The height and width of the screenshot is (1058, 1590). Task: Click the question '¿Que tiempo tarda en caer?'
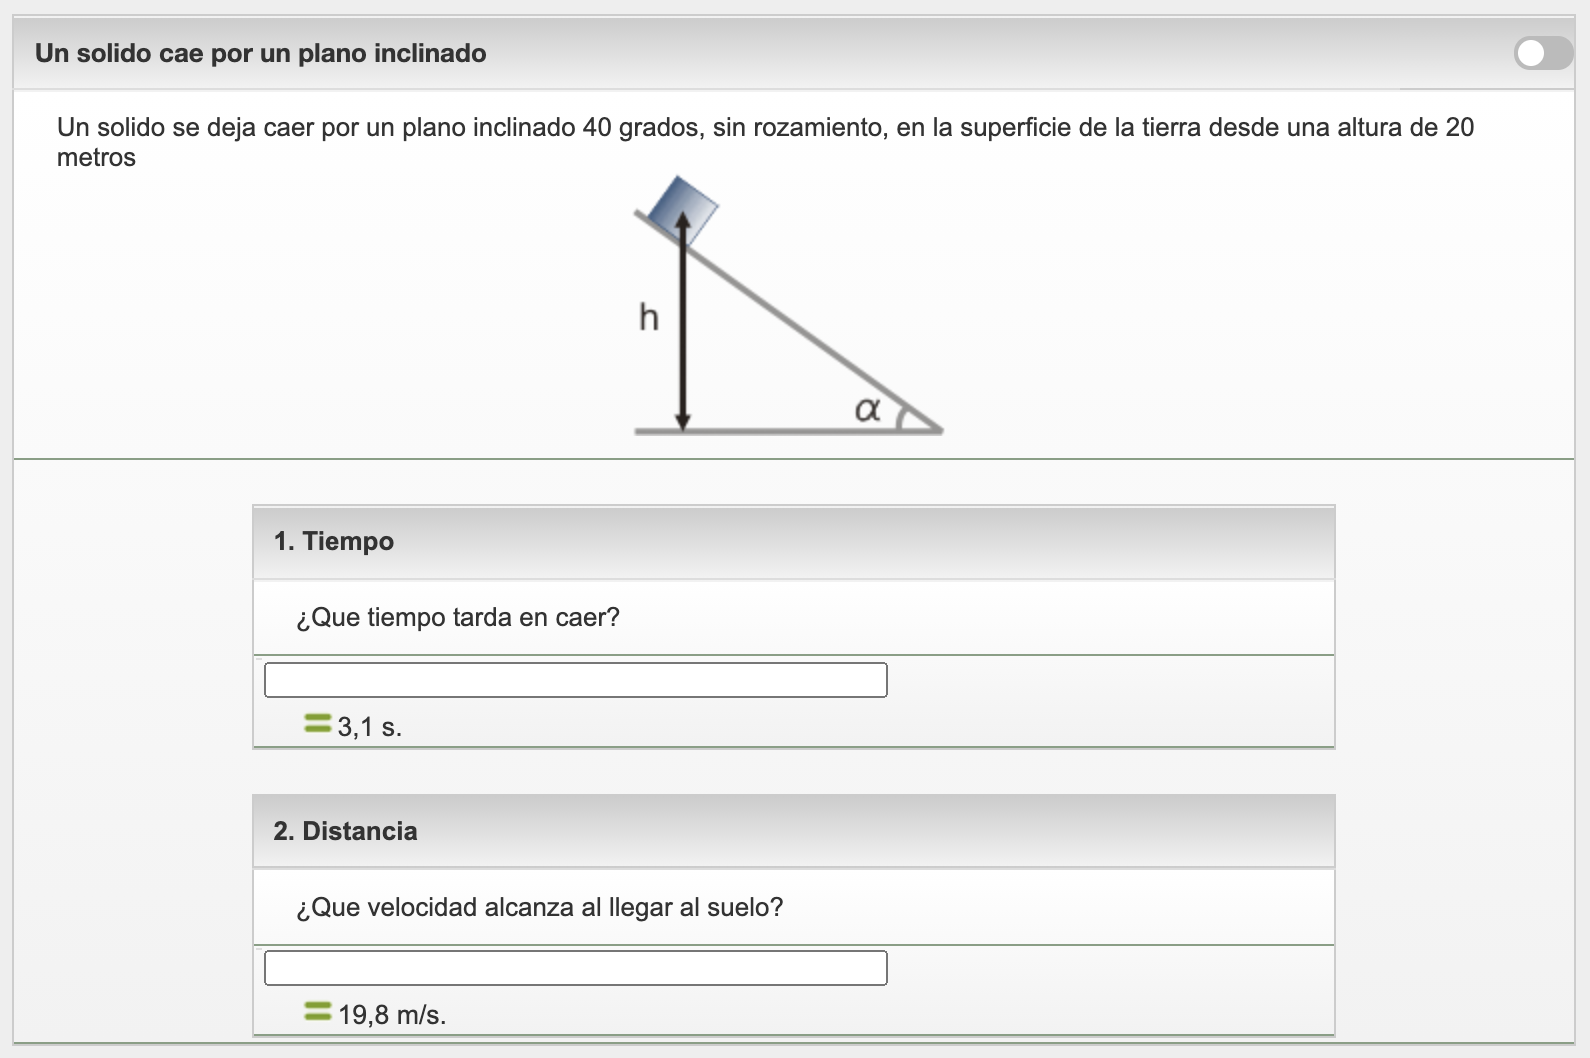coord(458,617)
